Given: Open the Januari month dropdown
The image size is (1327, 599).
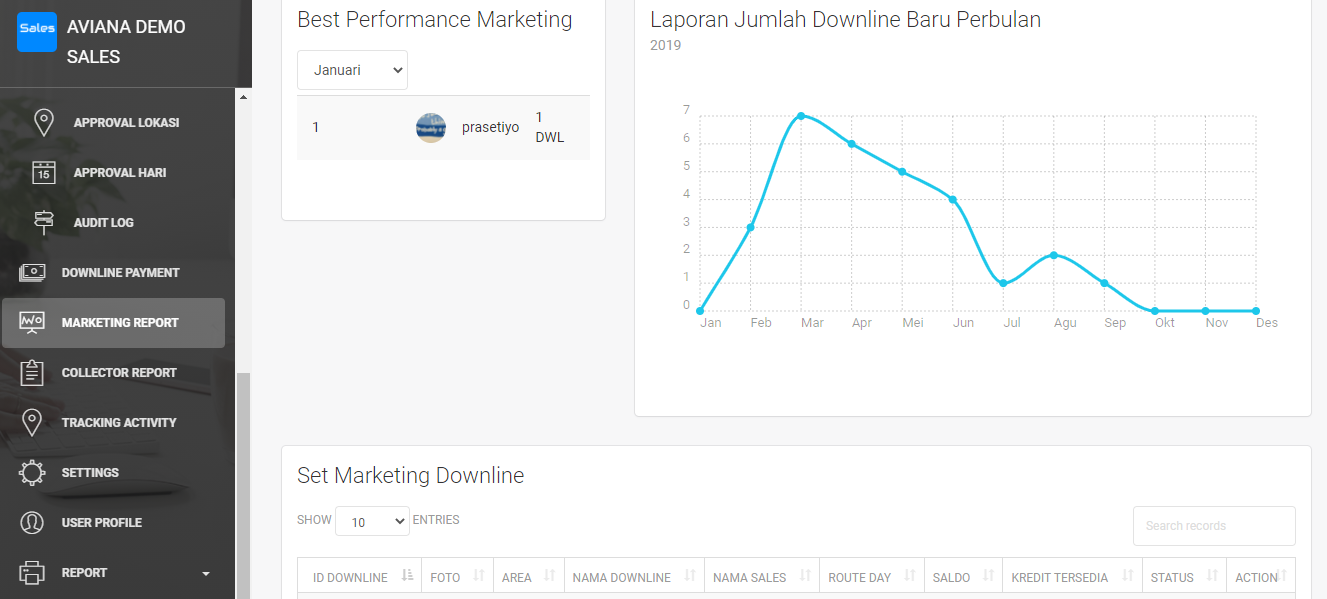Looking at the screenshot, I should (x=352, y=70).
